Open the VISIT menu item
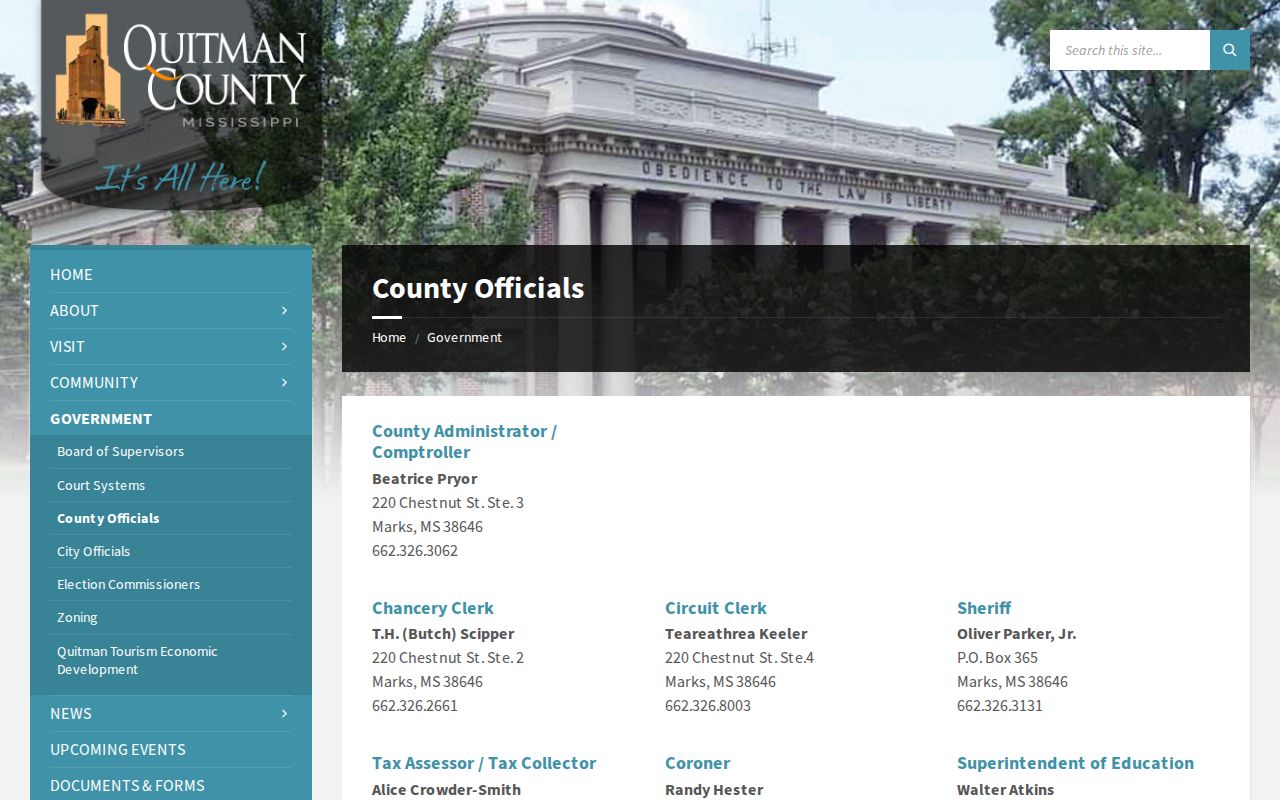This screenshot has height=800, width=1280. pyautogui.click(x=67, y=347)
